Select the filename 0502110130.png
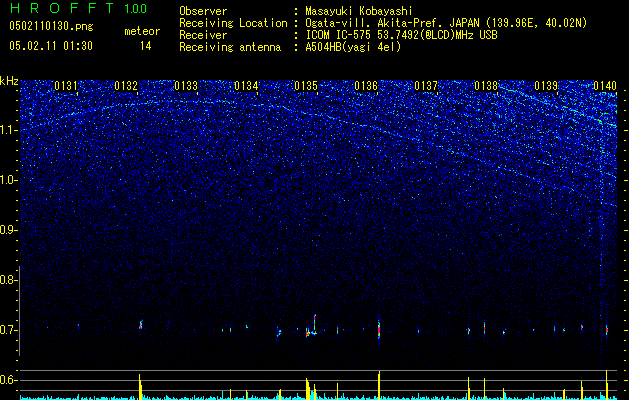Image resolution: width=629 pixels, height=400 pixels. pyautogui.click(x=51, y=26)
